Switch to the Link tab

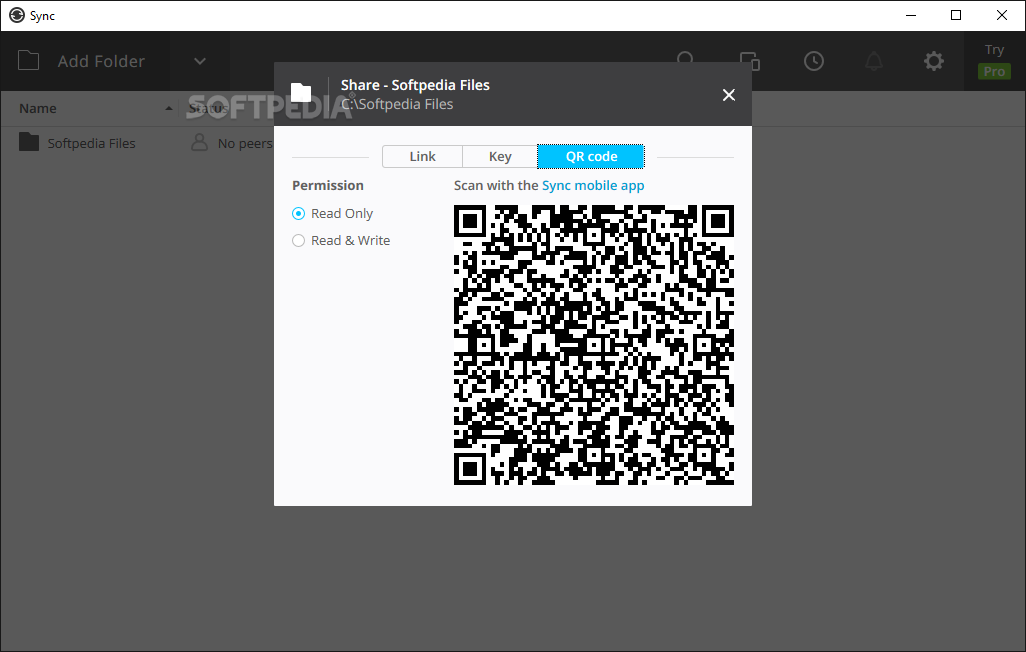(x=422, y=156)
